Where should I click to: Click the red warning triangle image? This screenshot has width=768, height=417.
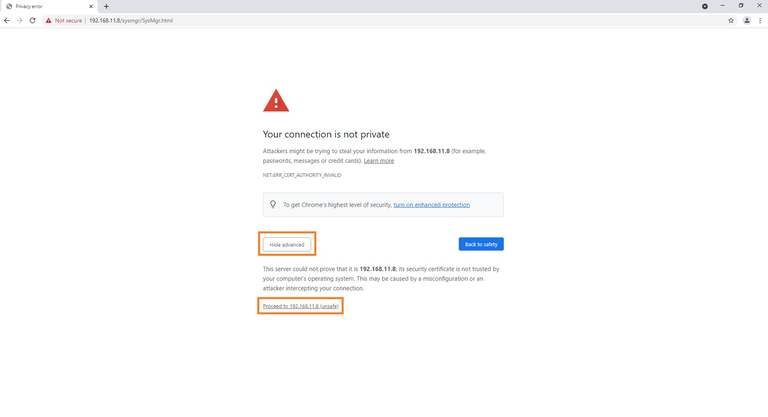(x=275, y=101)
